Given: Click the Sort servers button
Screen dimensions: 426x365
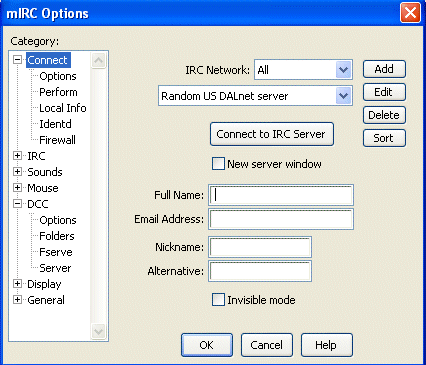Looking at the screenshot, I should click(384, 138).
